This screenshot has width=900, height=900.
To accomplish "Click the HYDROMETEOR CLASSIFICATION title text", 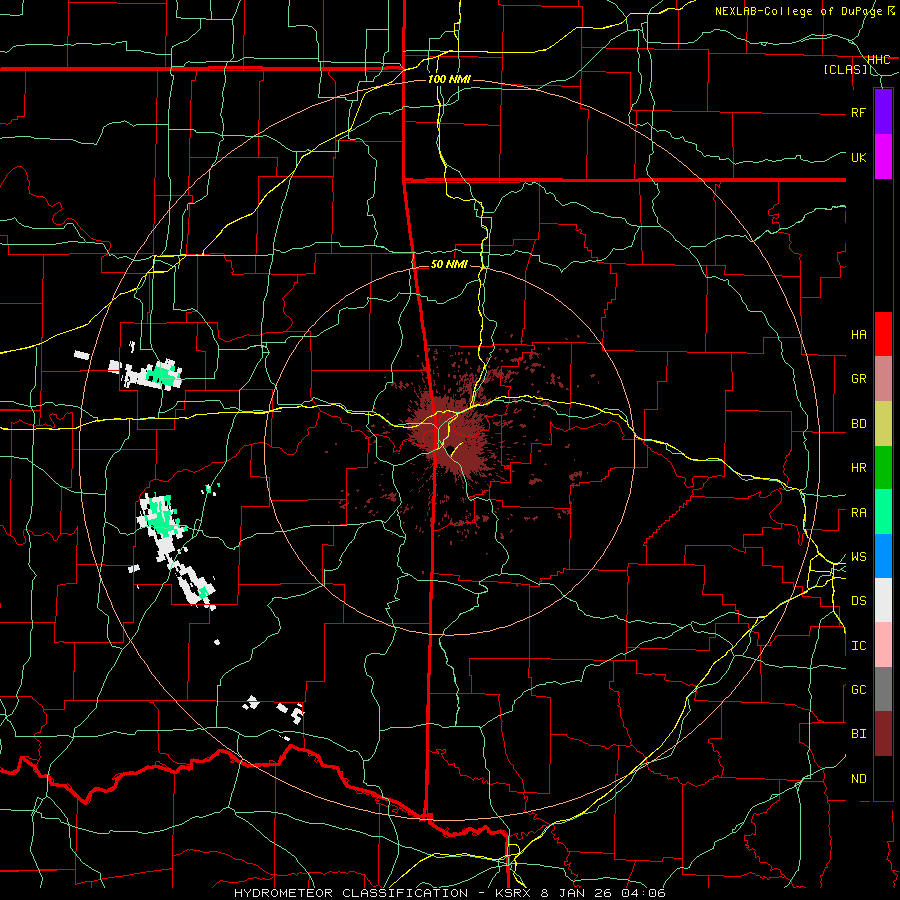I will tap(351, 893).
